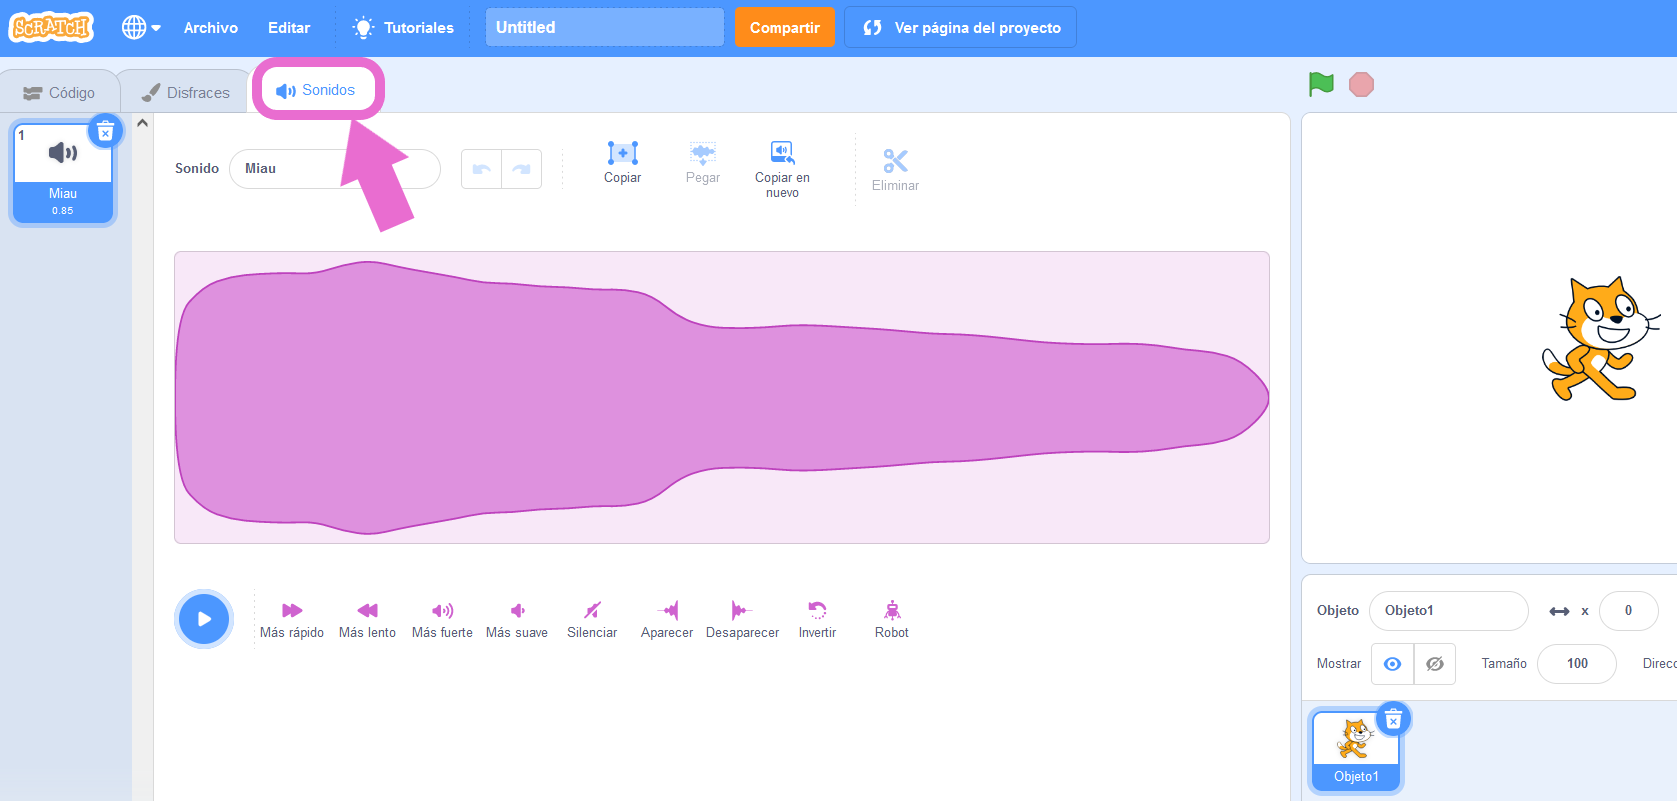Screen dimensions: 1677x801
Task: Switch to the Código tab
Action: [x=60, y=92]
